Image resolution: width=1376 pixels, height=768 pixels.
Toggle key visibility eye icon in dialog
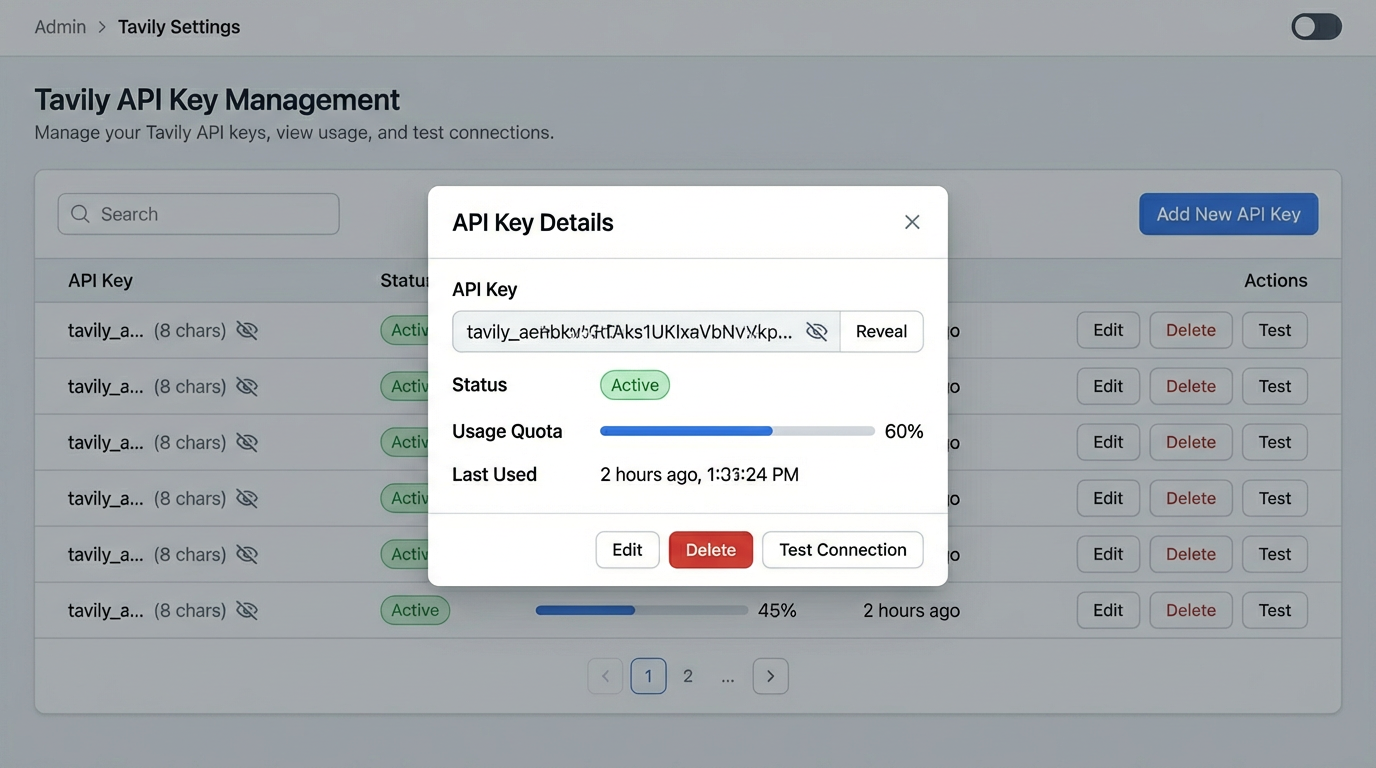pos(817,332)
